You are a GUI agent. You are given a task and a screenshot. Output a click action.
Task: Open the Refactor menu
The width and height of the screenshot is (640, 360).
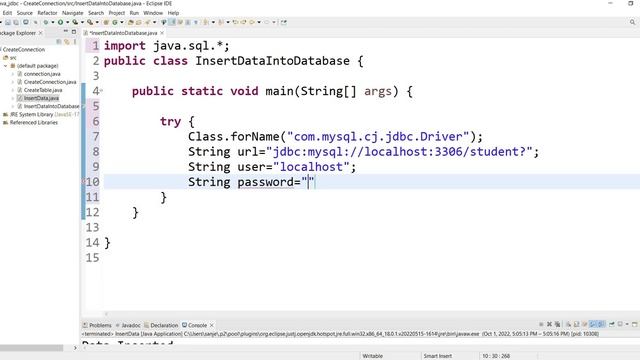point(47,13)
